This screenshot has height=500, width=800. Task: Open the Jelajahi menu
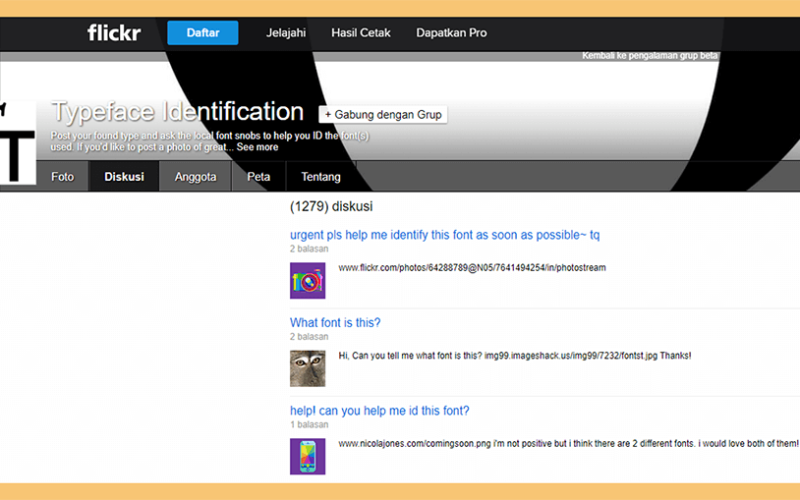tap(286, 33)
